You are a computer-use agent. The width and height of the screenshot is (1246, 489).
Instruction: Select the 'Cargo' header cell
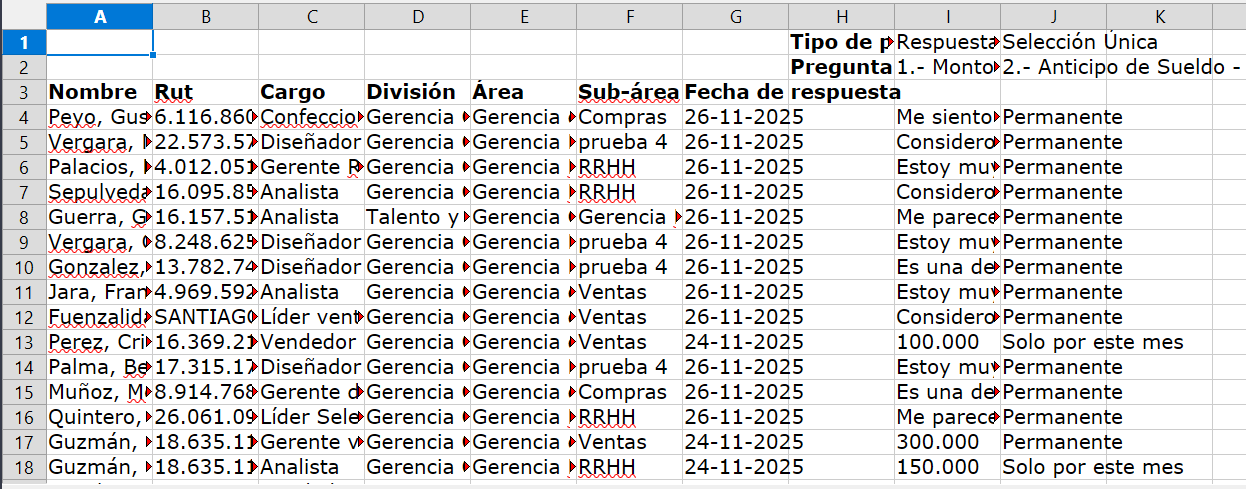coord(310,92)
